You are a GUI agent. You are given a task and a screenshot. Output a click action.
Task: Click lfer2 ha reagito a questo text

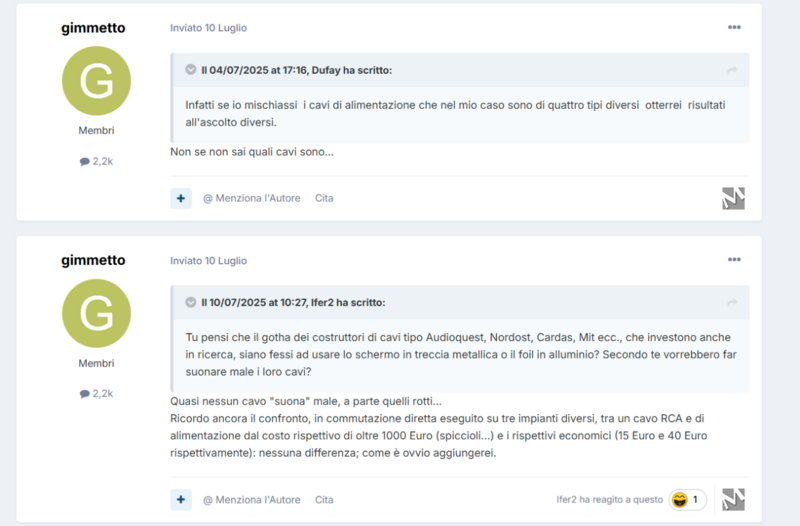(609, 499)
